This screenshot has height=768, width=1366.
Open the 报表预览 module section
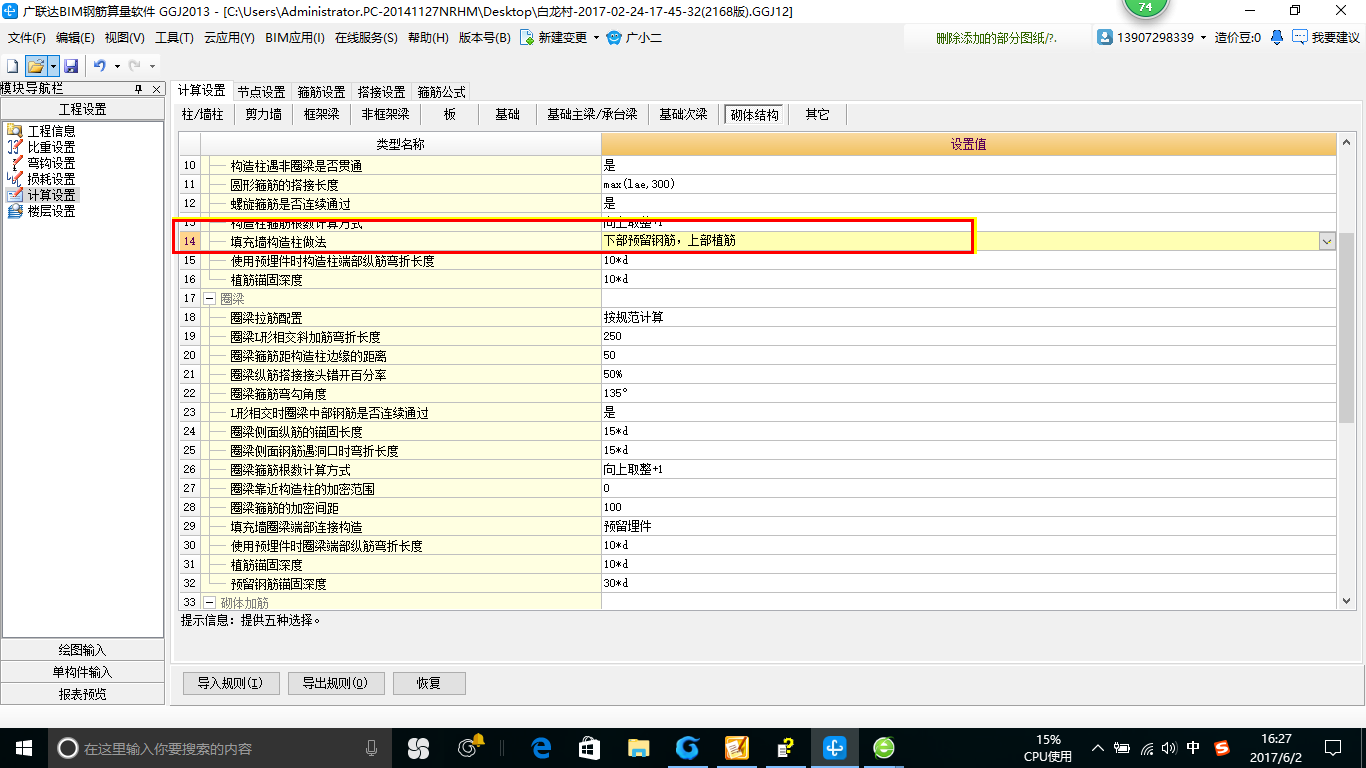coord(83,694)
